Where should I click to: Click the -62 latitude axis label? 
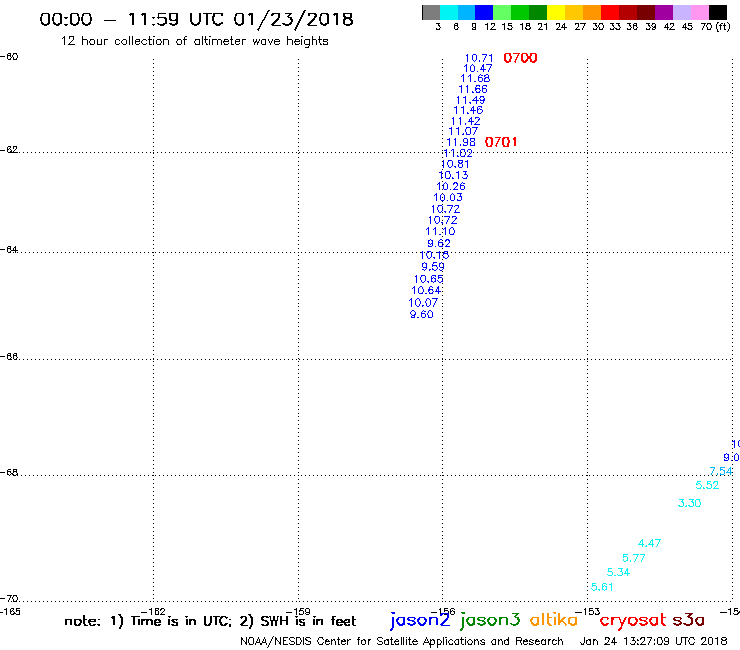pos(9,150)
